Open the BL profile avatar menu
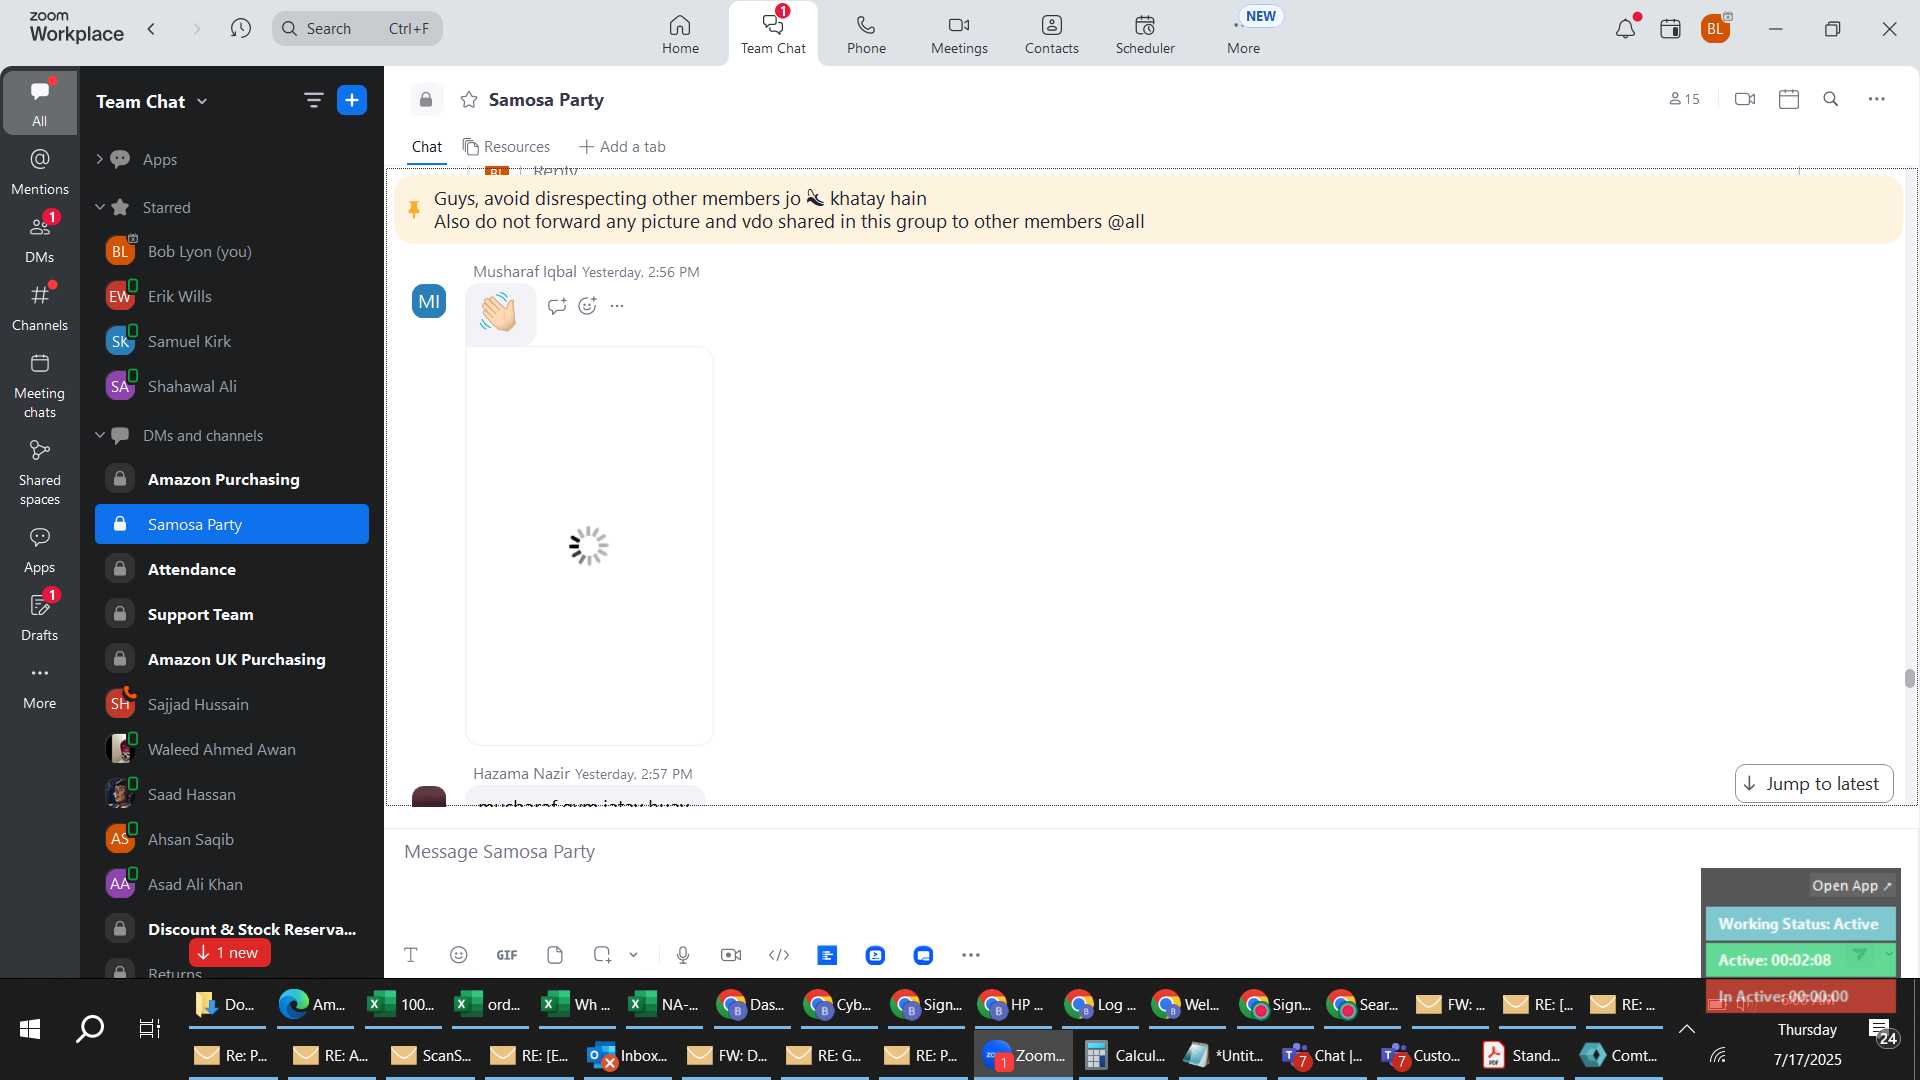Image resolution: width=1920 pixels, height=1080 pixels. (1715, 29)
